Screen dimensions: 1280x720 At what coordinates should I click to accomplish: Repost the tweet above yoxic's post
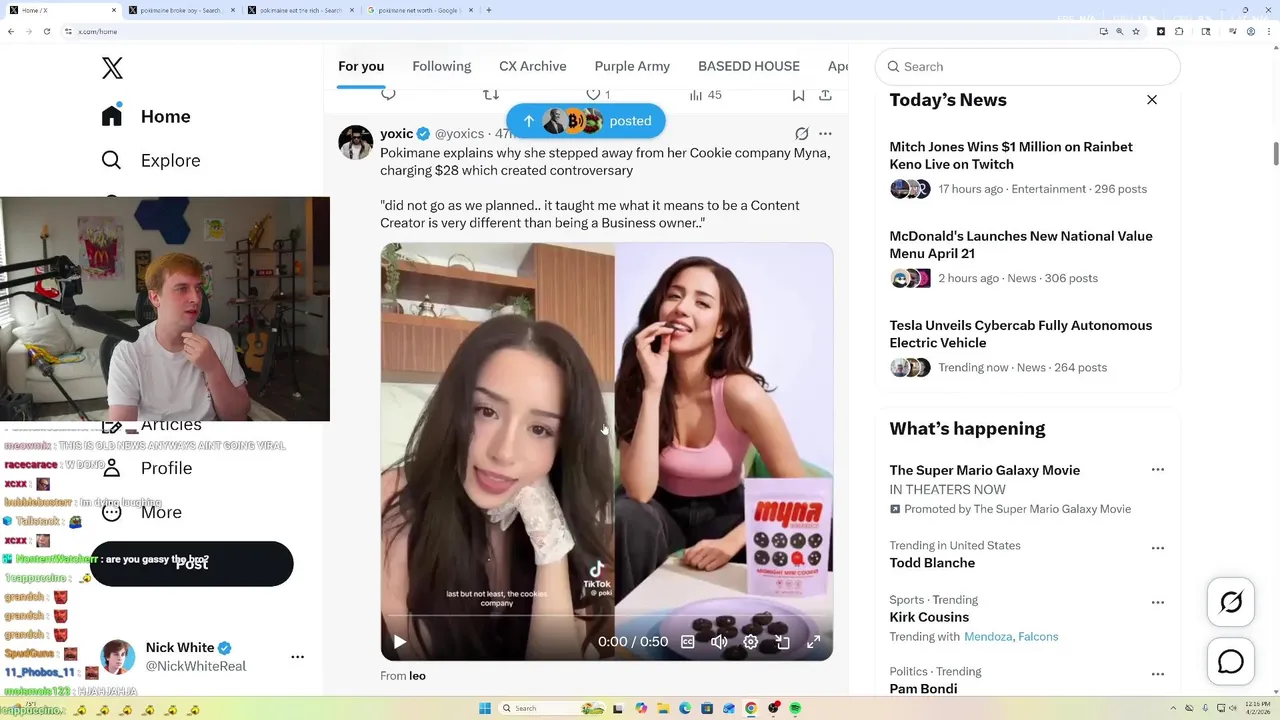491,94
